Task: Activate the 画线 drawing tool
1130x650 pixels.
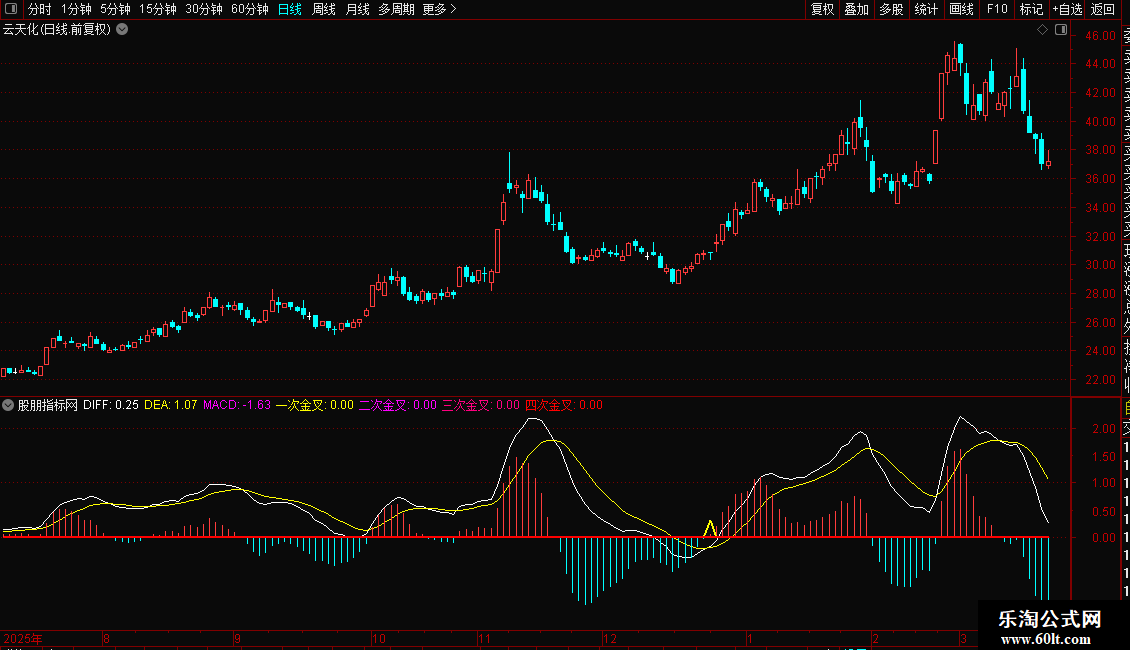Action: coord(961,9)
